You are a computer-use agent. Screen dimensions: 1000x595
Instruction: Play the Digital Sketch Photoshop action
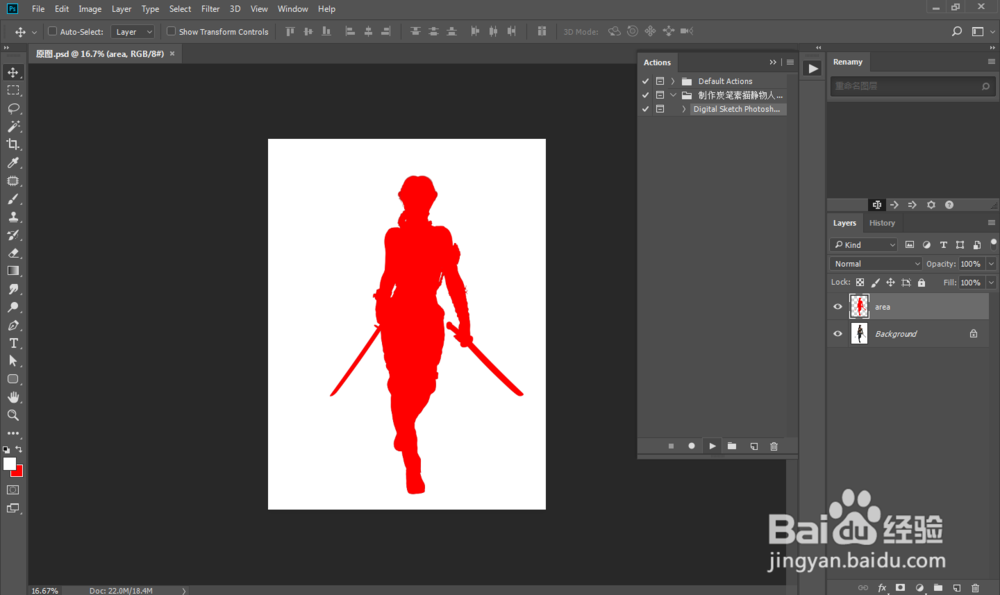click(x=712, y=446)
